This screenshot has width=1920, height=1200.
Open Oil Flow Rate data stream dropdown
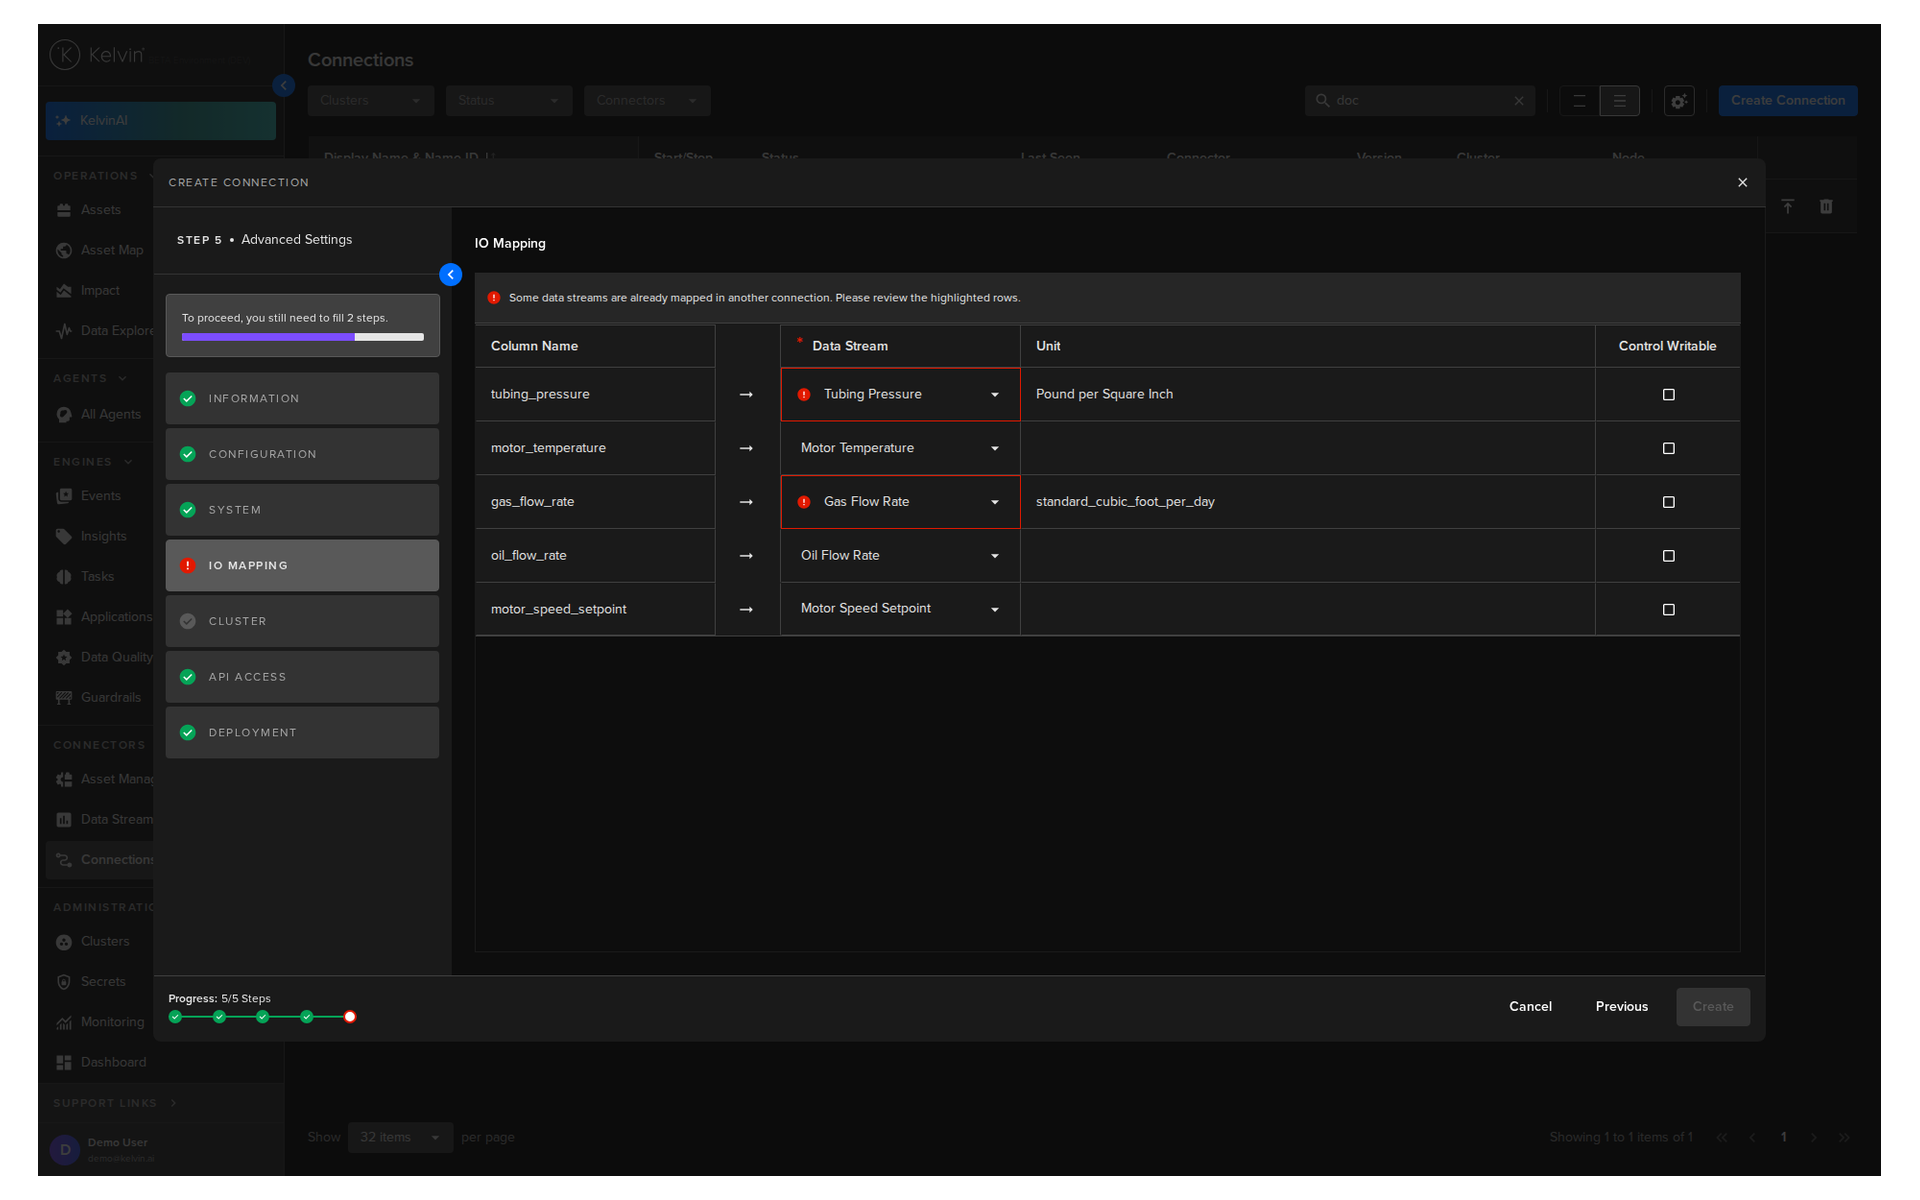click(900, 556)
